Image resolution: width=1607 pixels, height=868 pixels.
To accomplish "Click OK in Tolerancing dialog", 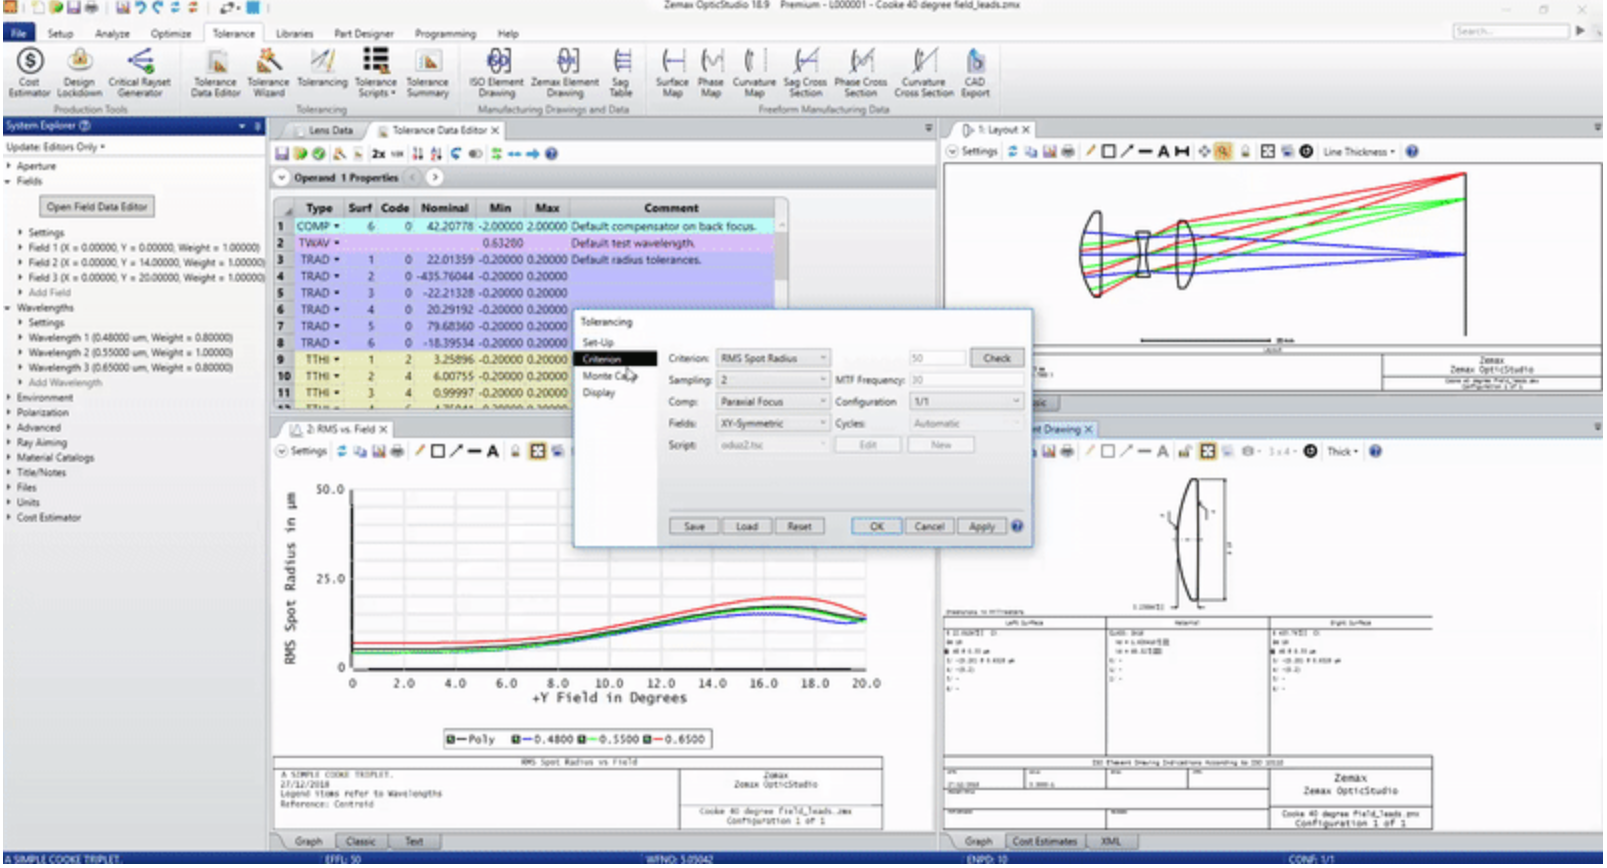I will (877, 526).
